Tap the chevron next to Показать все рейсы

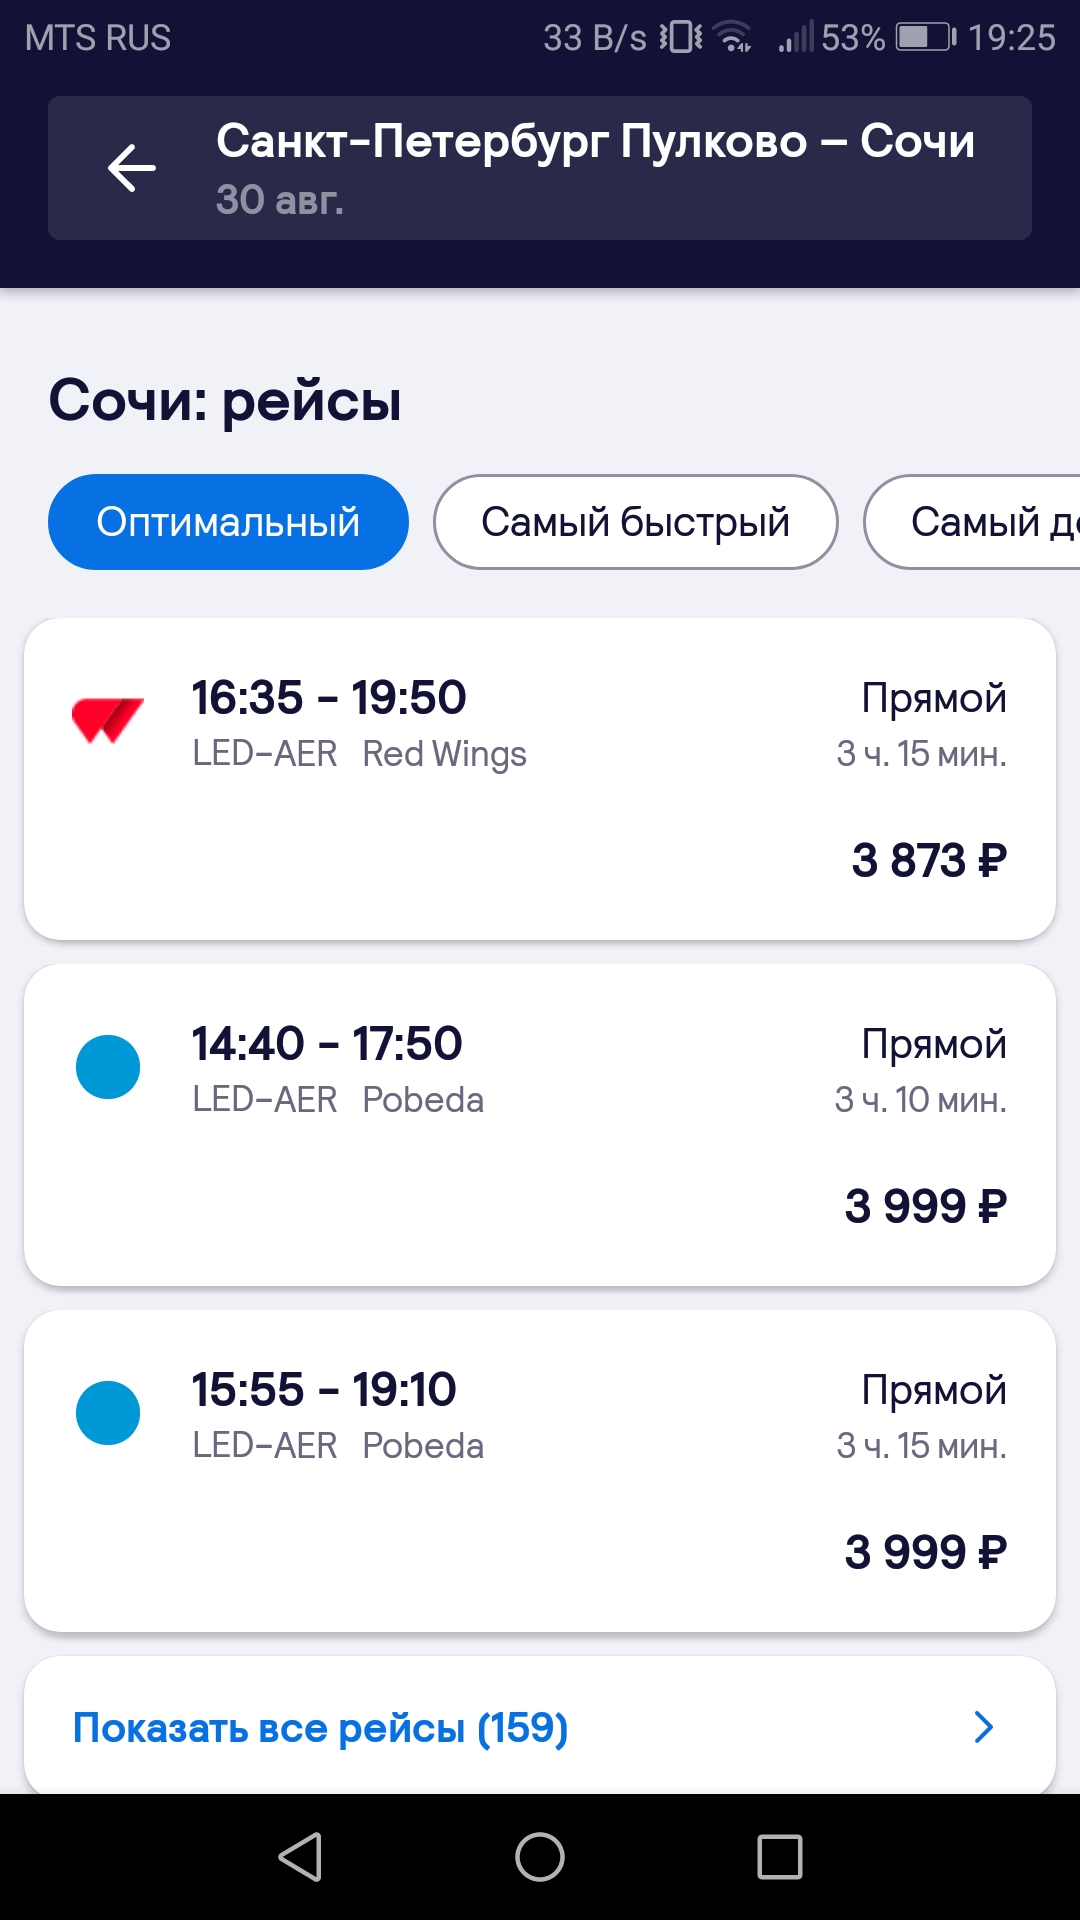pyautogui.click(x=984, y=1727)
